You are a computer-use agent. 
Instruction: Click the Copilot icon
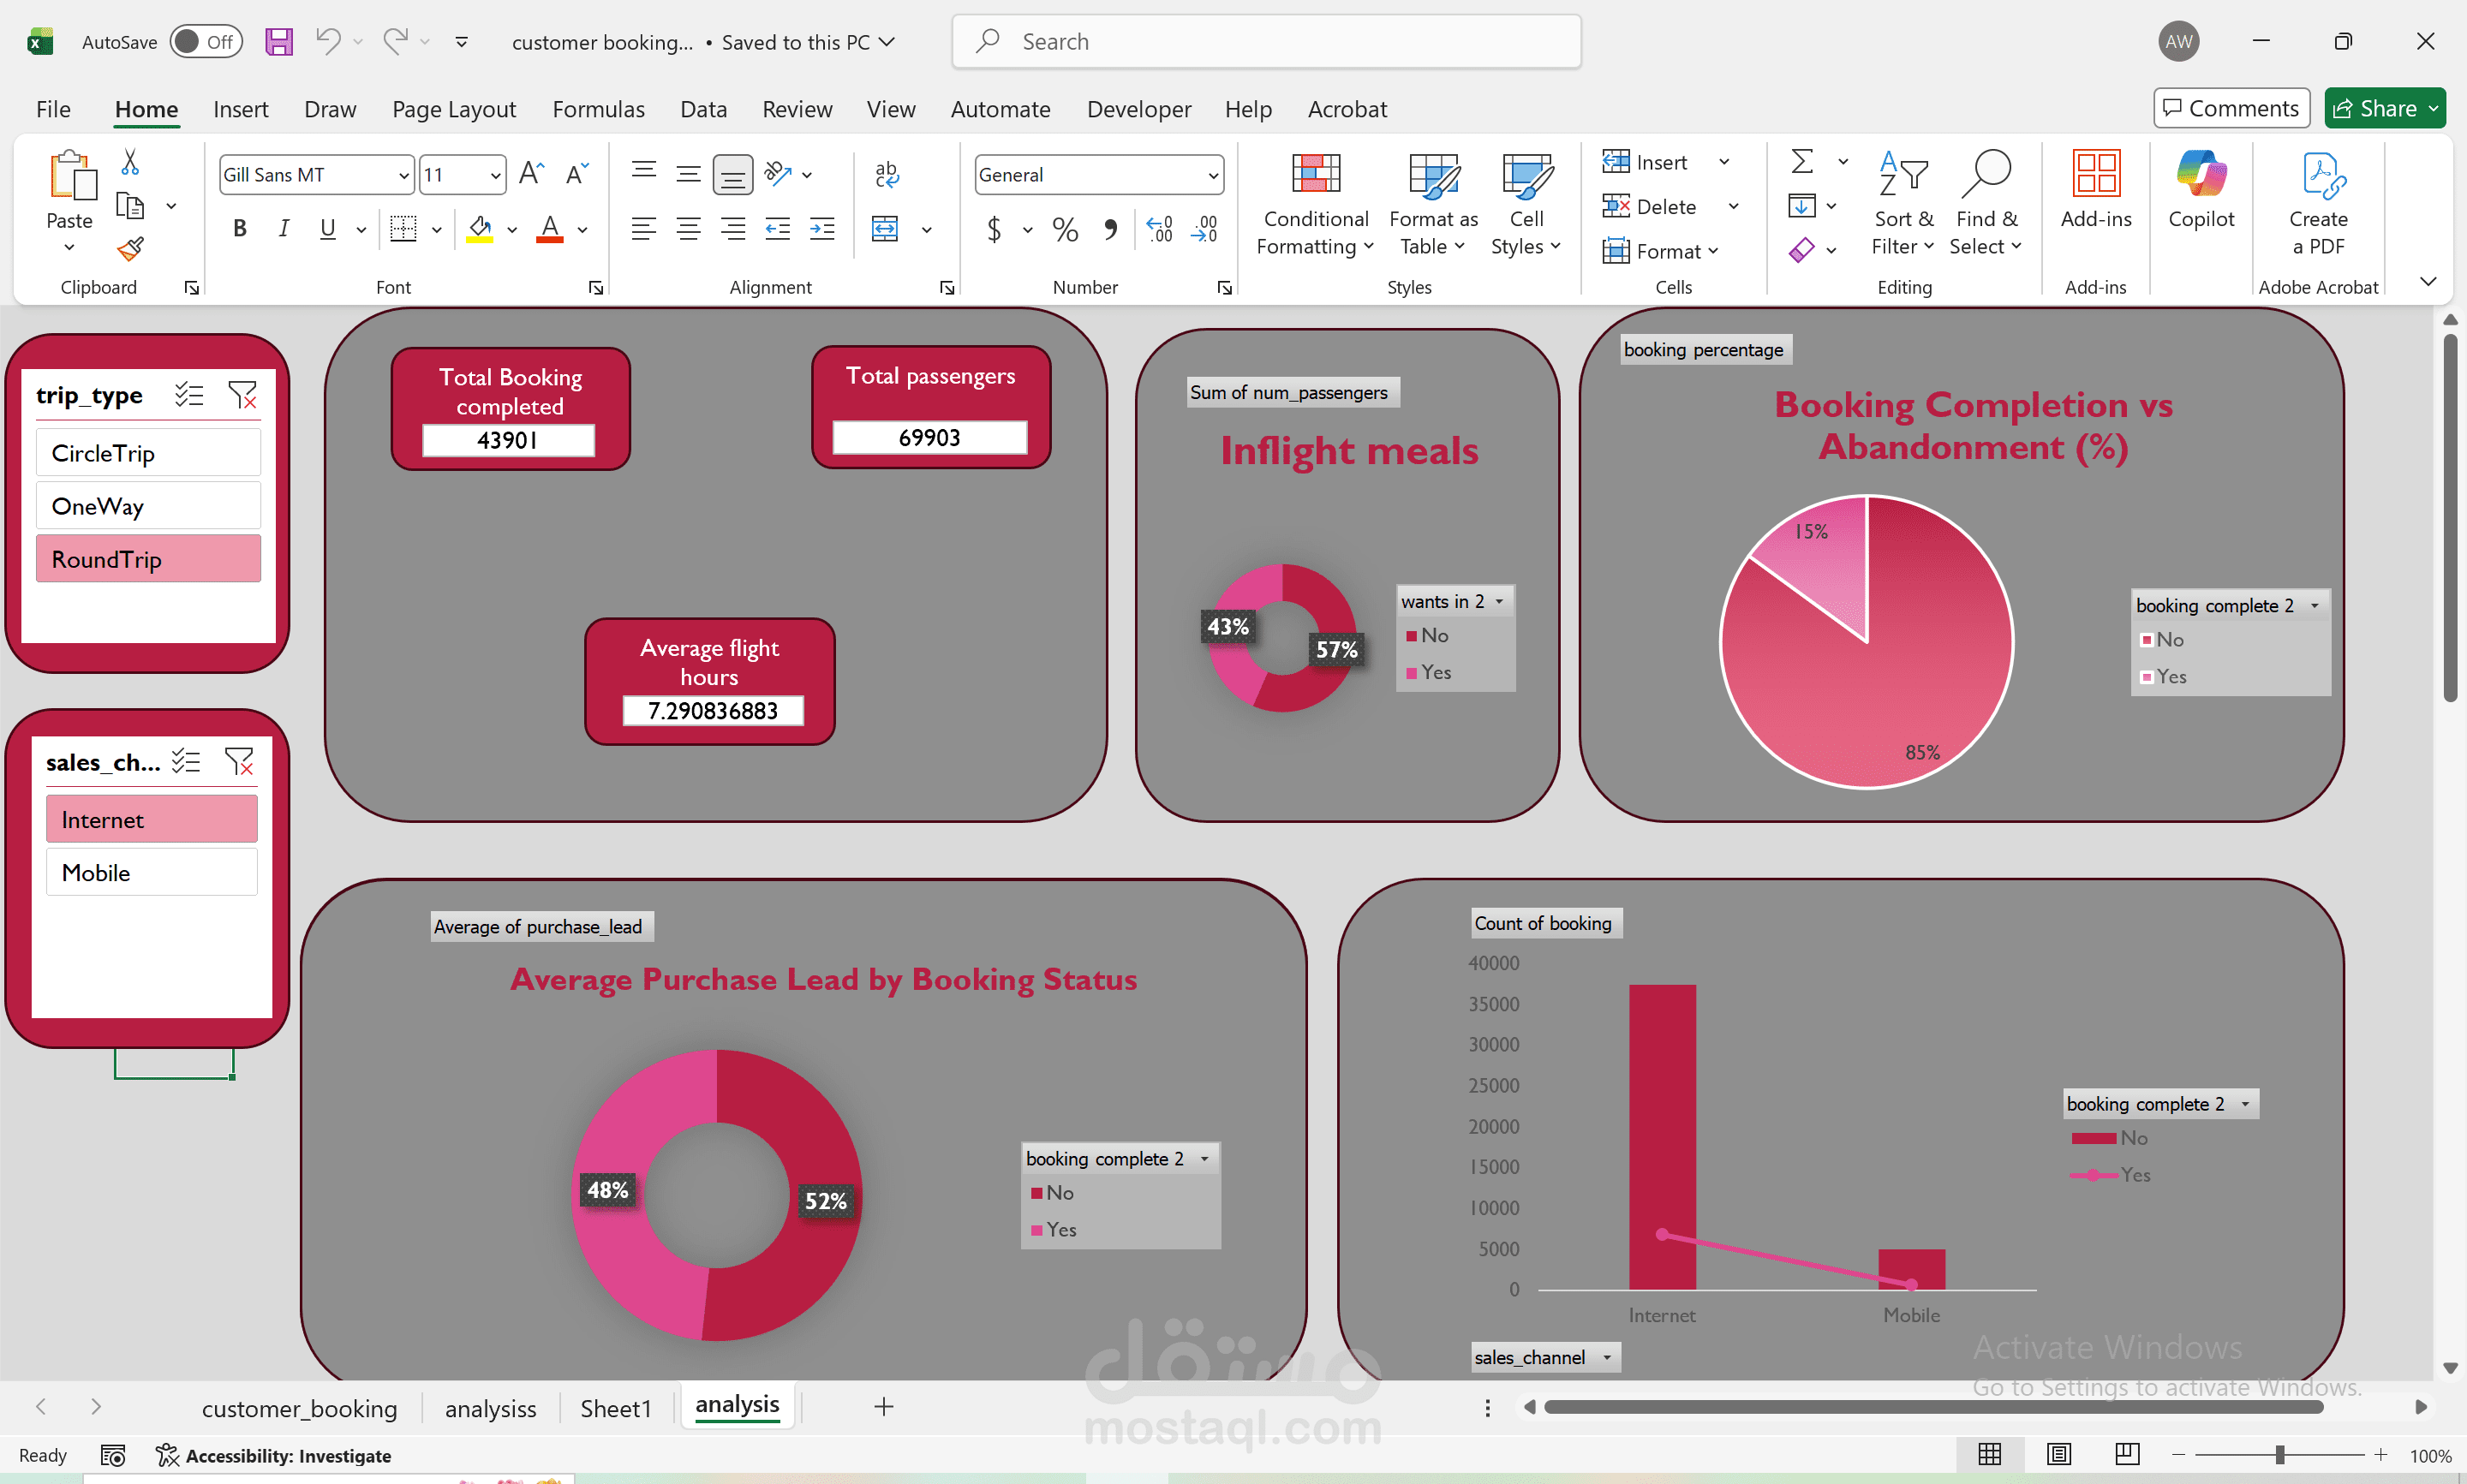(2200, 174)
